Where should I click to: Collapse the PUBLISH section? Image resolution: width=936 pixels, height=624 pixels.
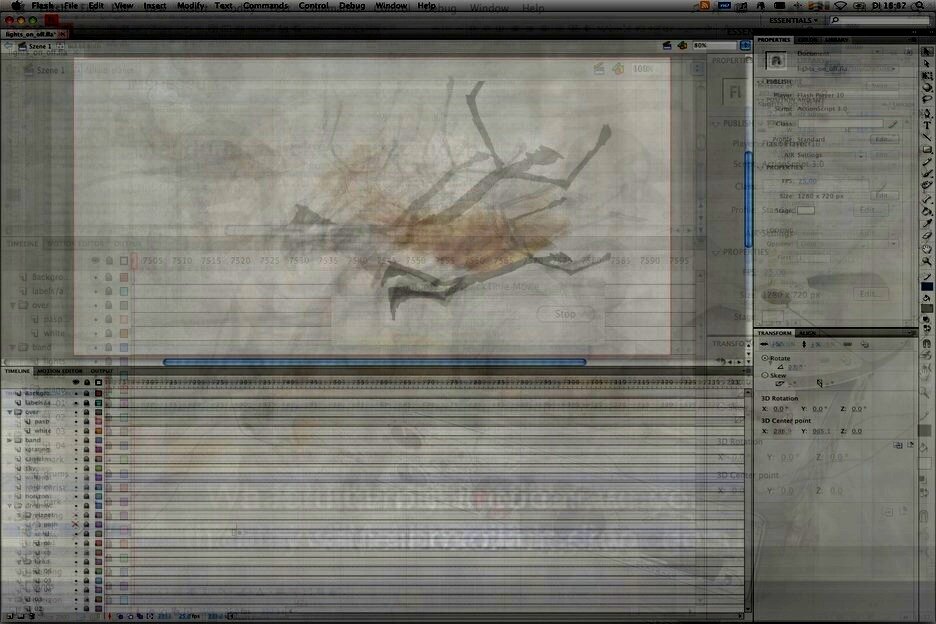[761, 82]
